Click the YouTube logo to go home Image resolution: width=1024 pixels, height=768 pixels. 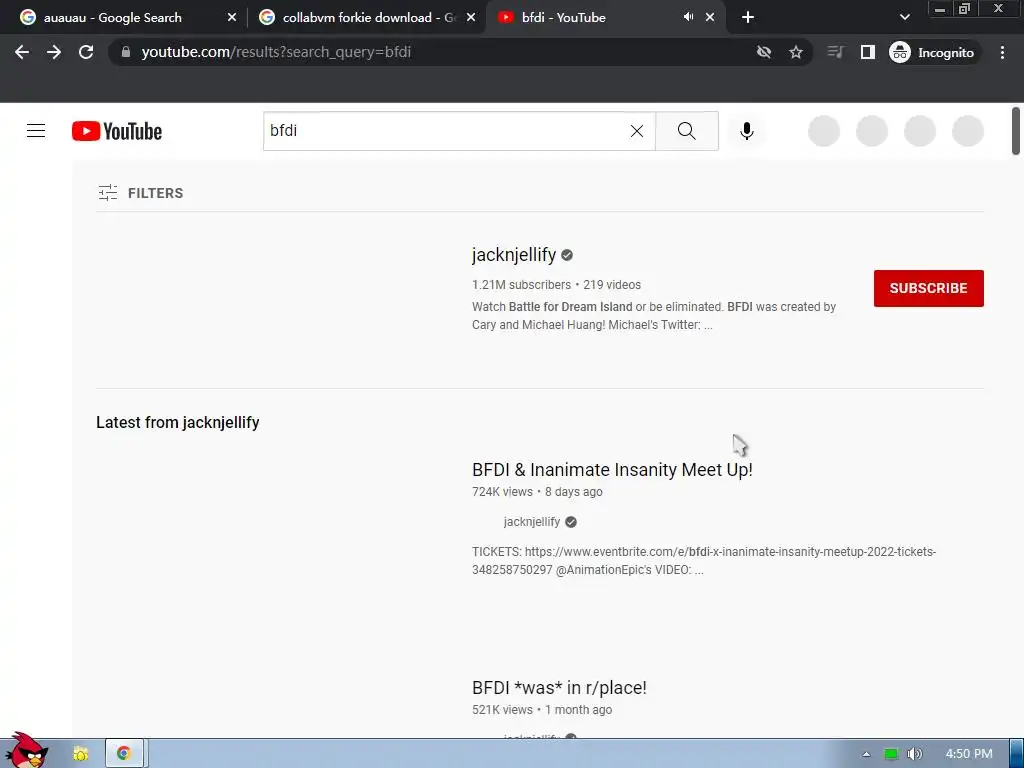pos(117,131)
